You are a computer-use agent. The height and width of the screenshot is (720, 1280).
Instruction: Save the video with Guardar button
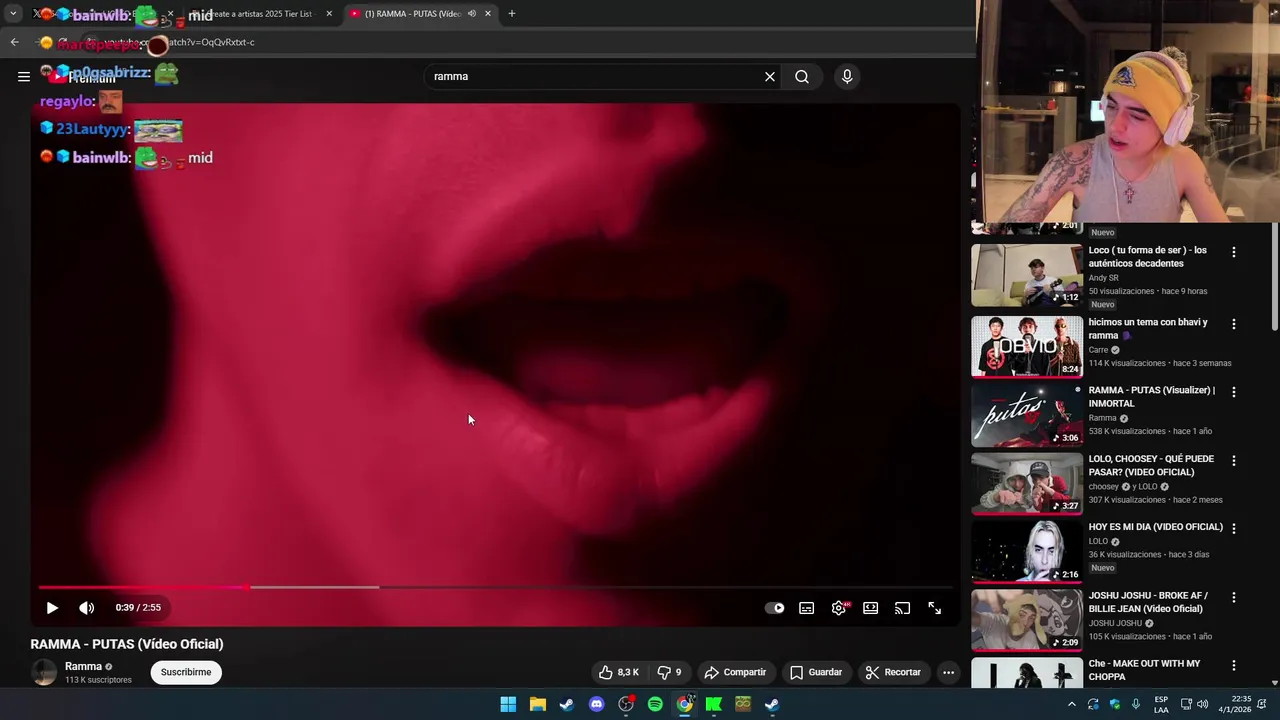[x=815, y=672]
